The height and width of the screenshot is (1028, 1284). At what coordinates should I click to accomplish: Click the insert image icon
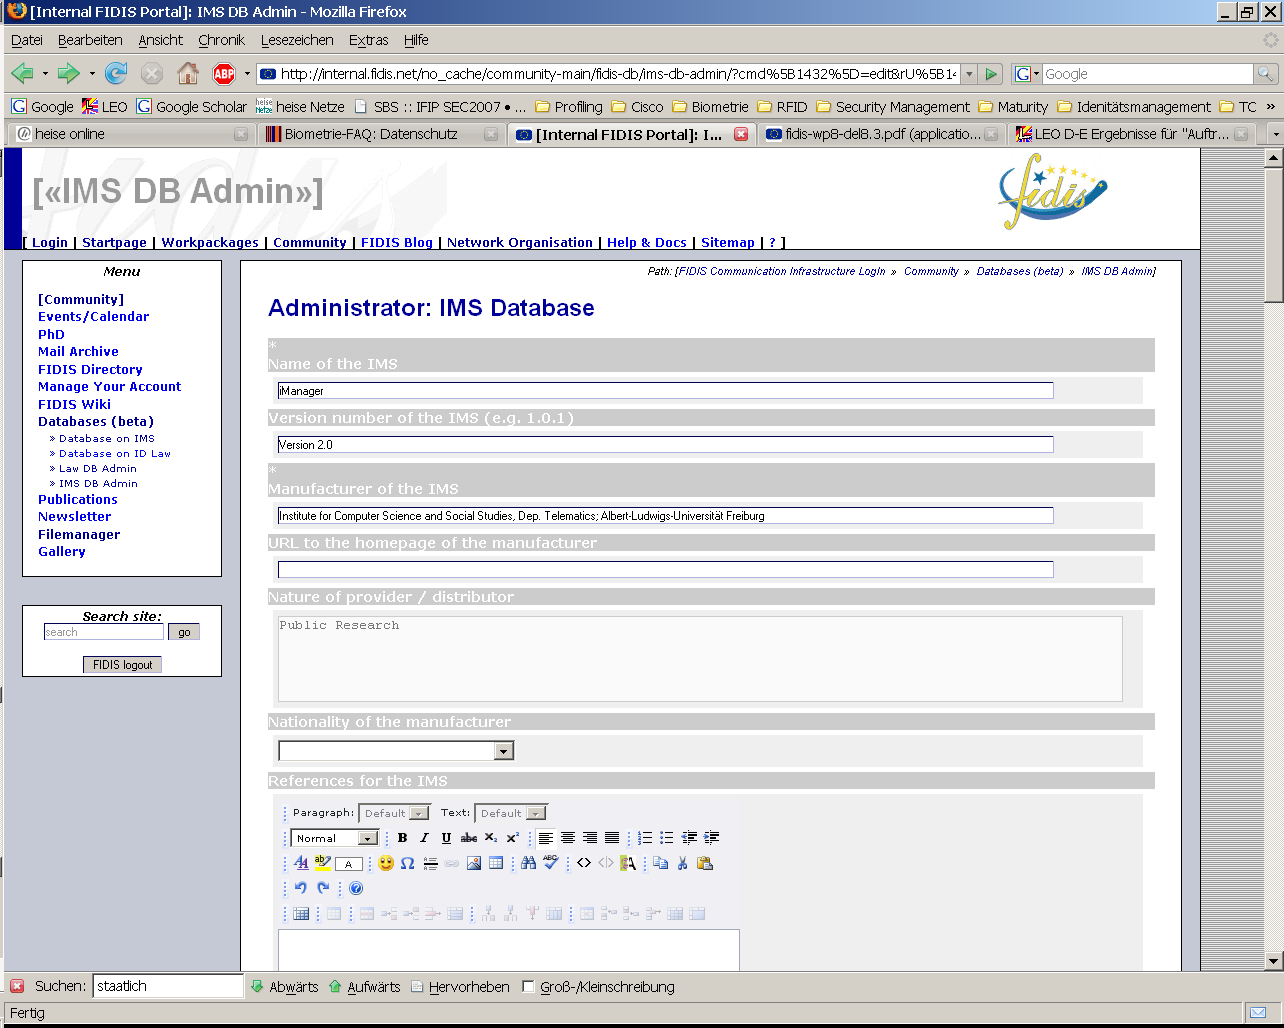pos(474,863)
